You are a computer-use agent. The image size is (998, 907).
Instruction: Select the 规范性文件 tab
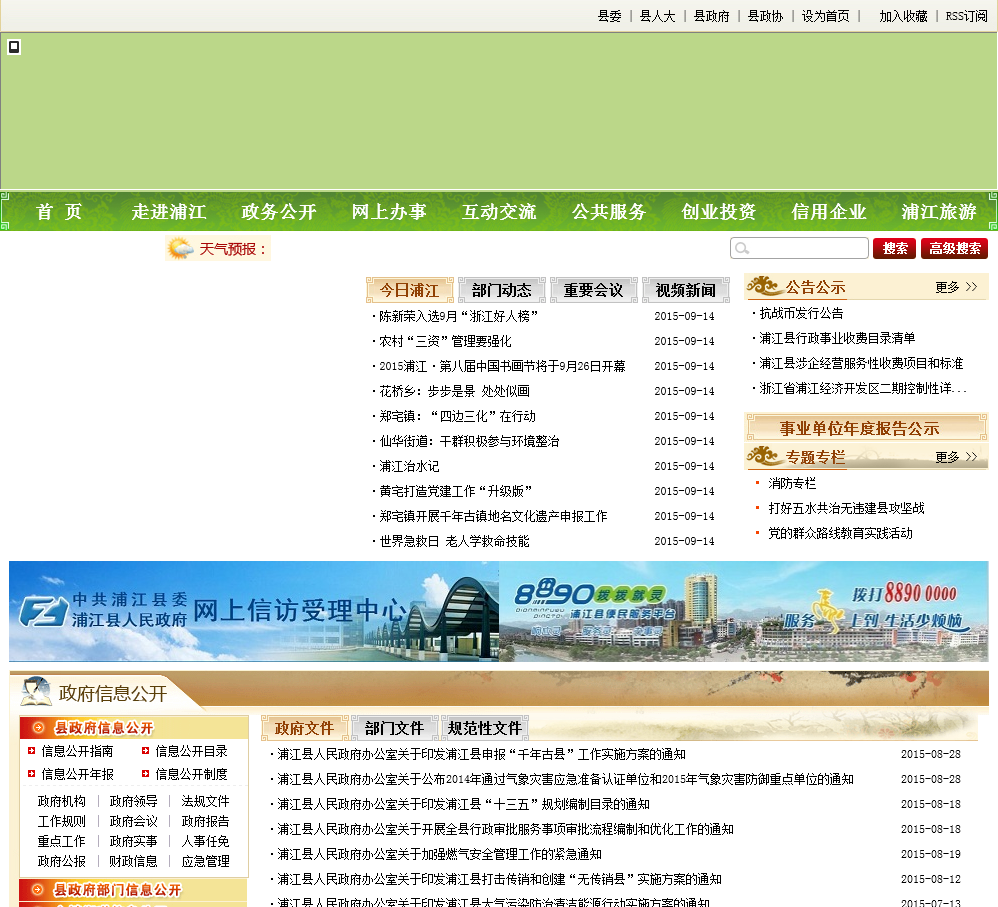pos(484,728)
